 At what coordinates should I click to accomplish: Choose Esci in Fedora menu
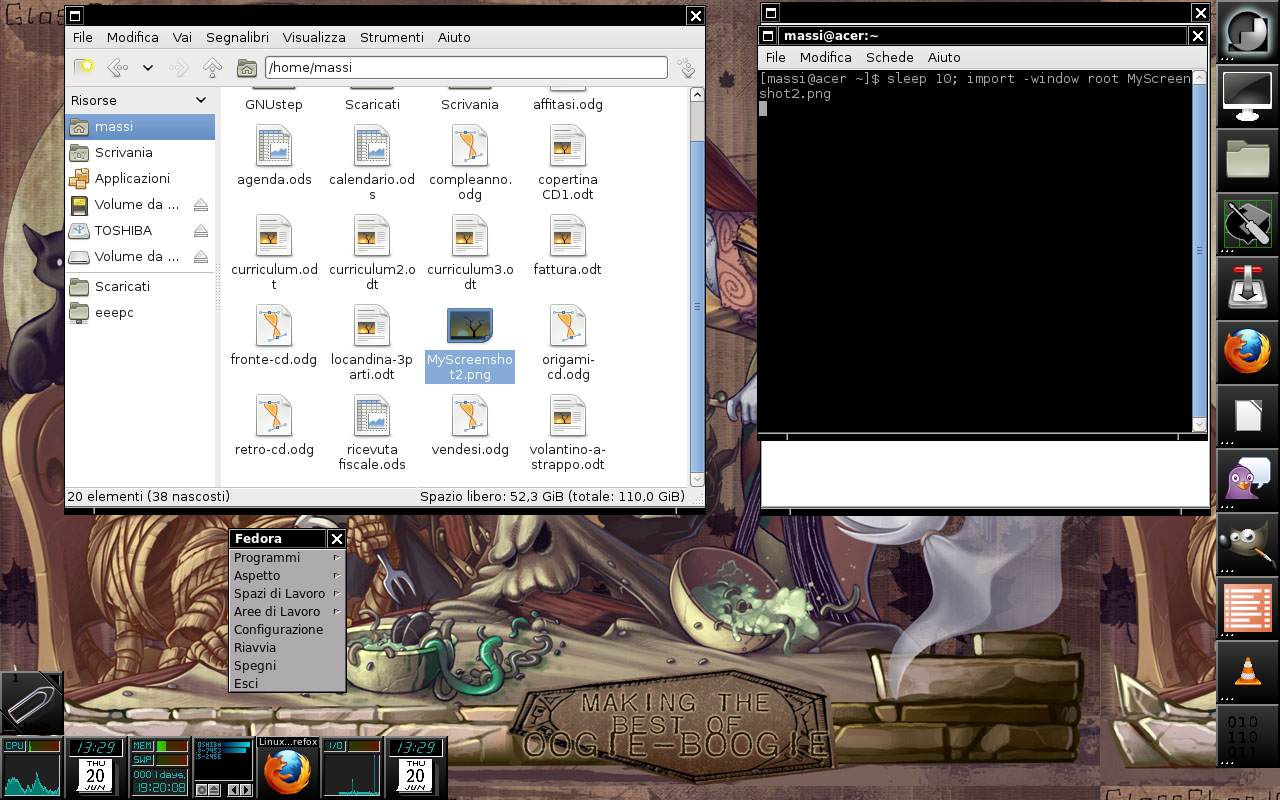288,684
